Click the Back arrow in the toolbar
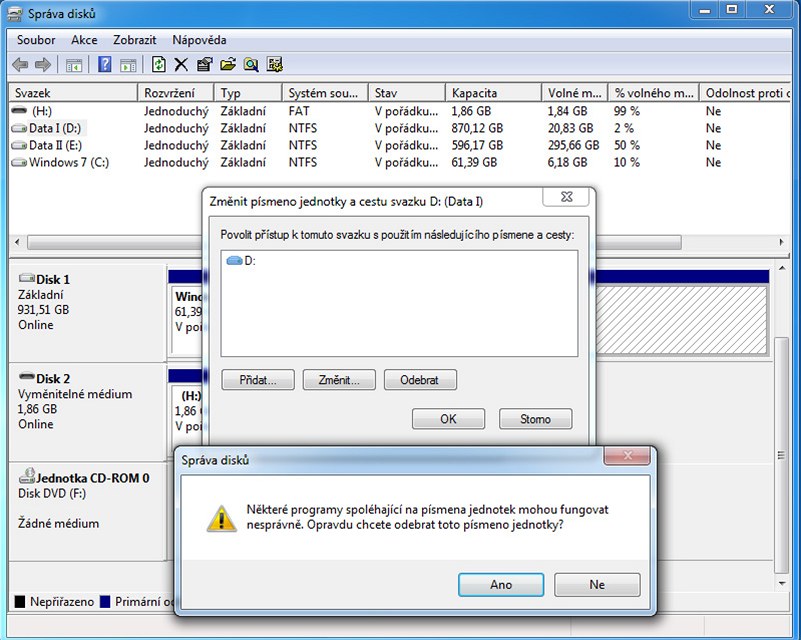The width and height of the screenshot is (801, 640). coord(19,65)
